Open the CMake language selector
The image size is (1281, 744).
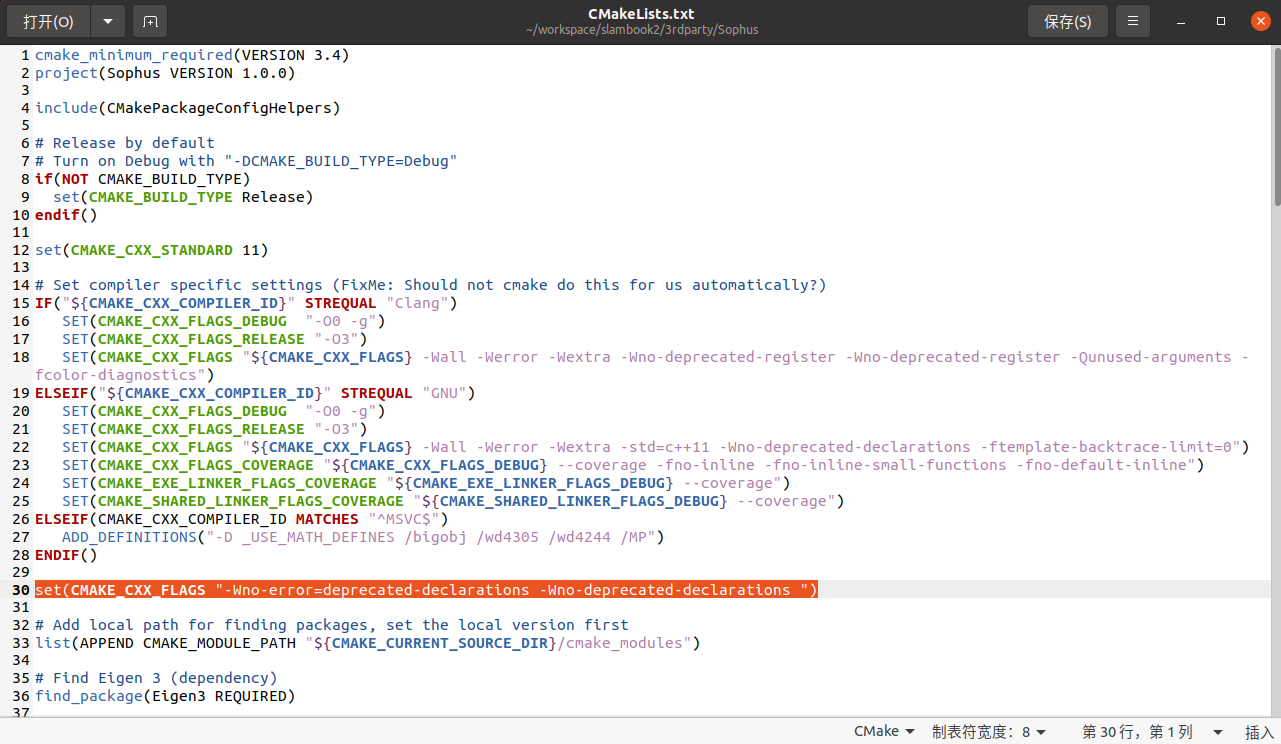[884, 731]
